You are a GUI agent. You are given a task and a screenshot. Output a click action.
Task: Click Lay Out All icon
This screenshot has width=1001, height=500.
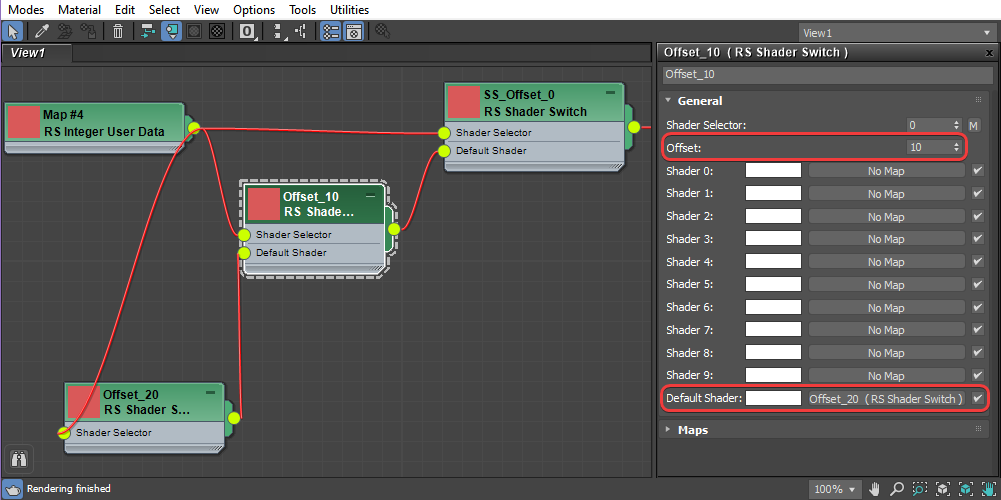tap(278, 31)
